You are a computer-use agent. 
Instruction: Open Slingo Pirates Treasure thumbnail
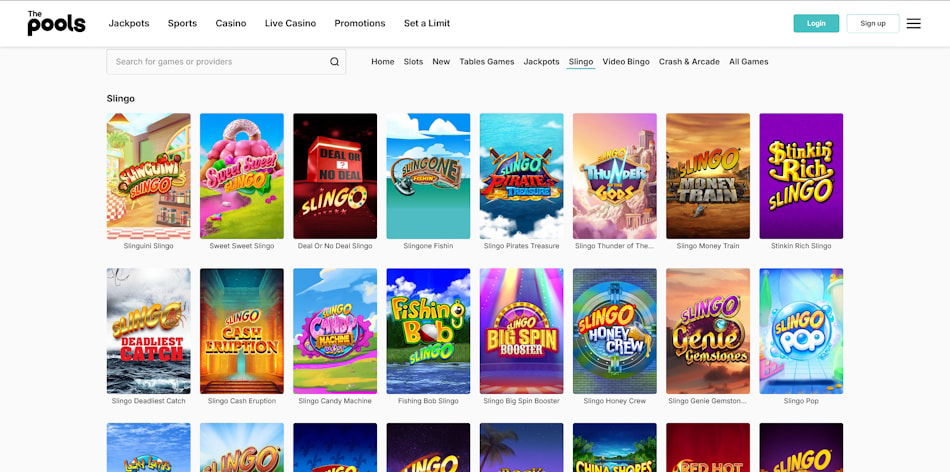point(522,176)
